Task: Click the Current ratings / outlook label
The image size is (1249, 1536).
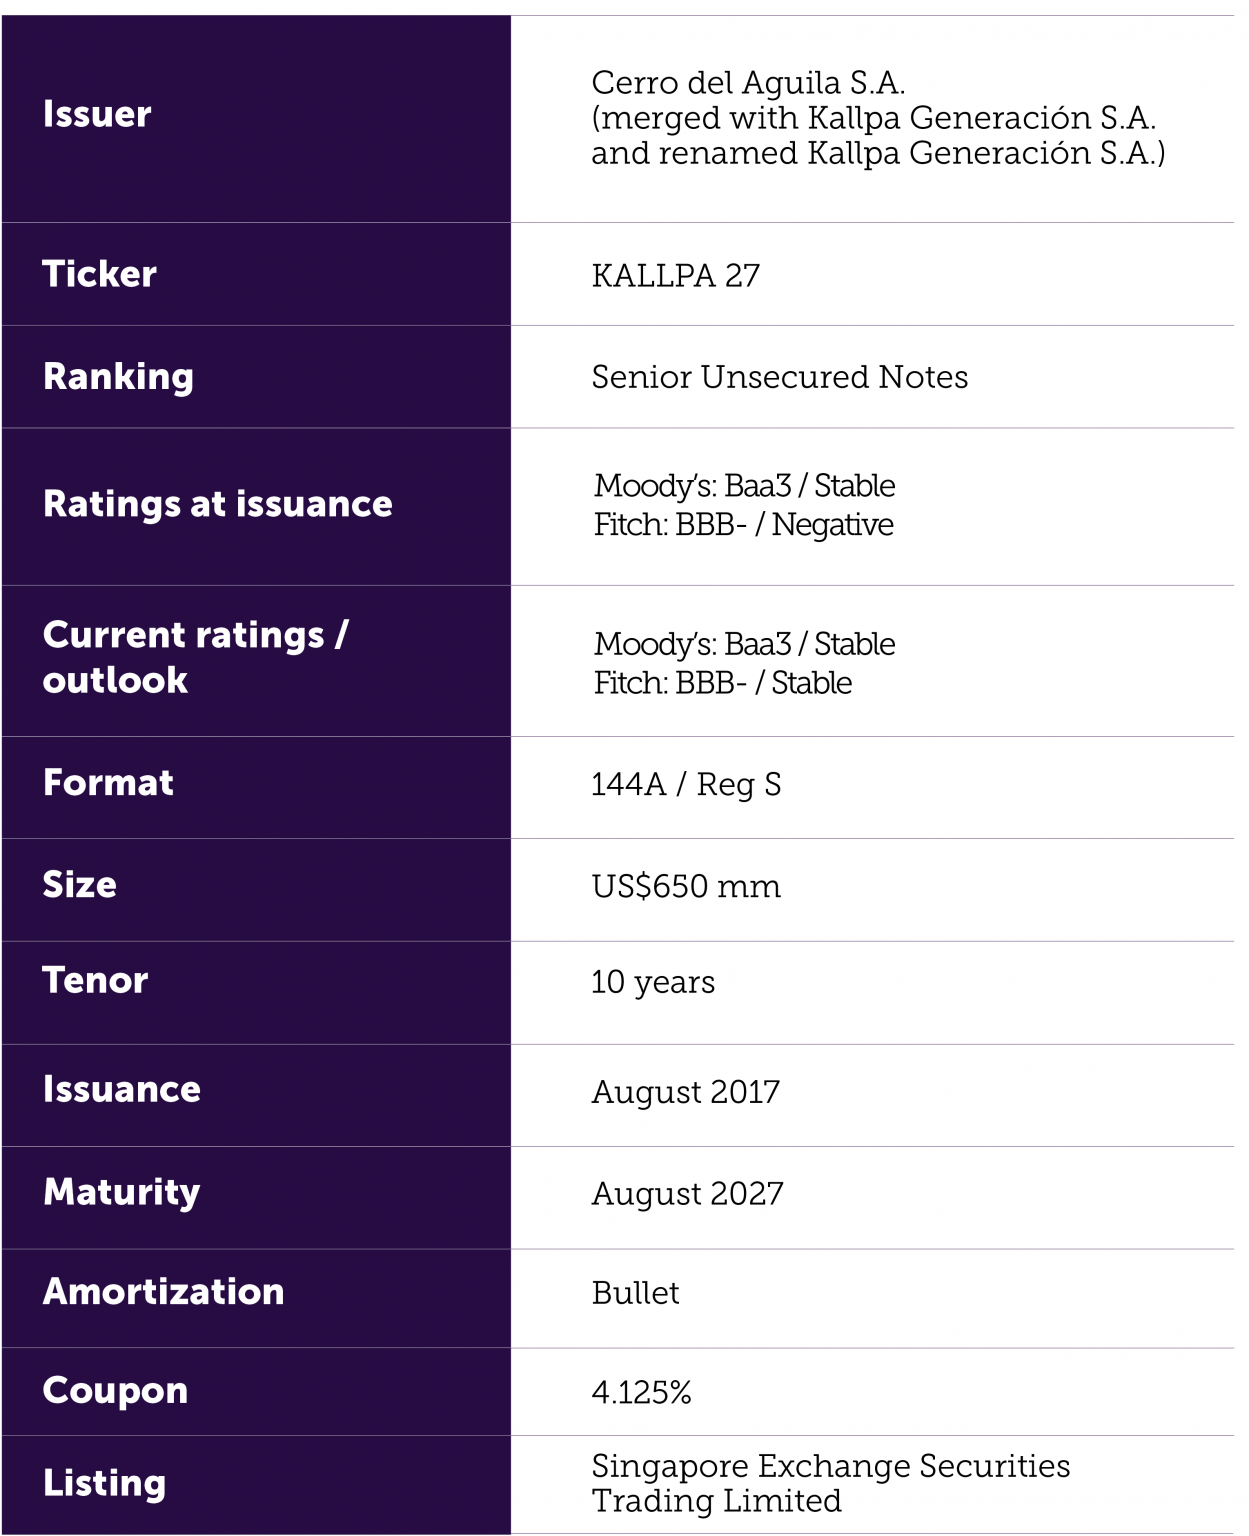Action: click(x=195, y=657)
